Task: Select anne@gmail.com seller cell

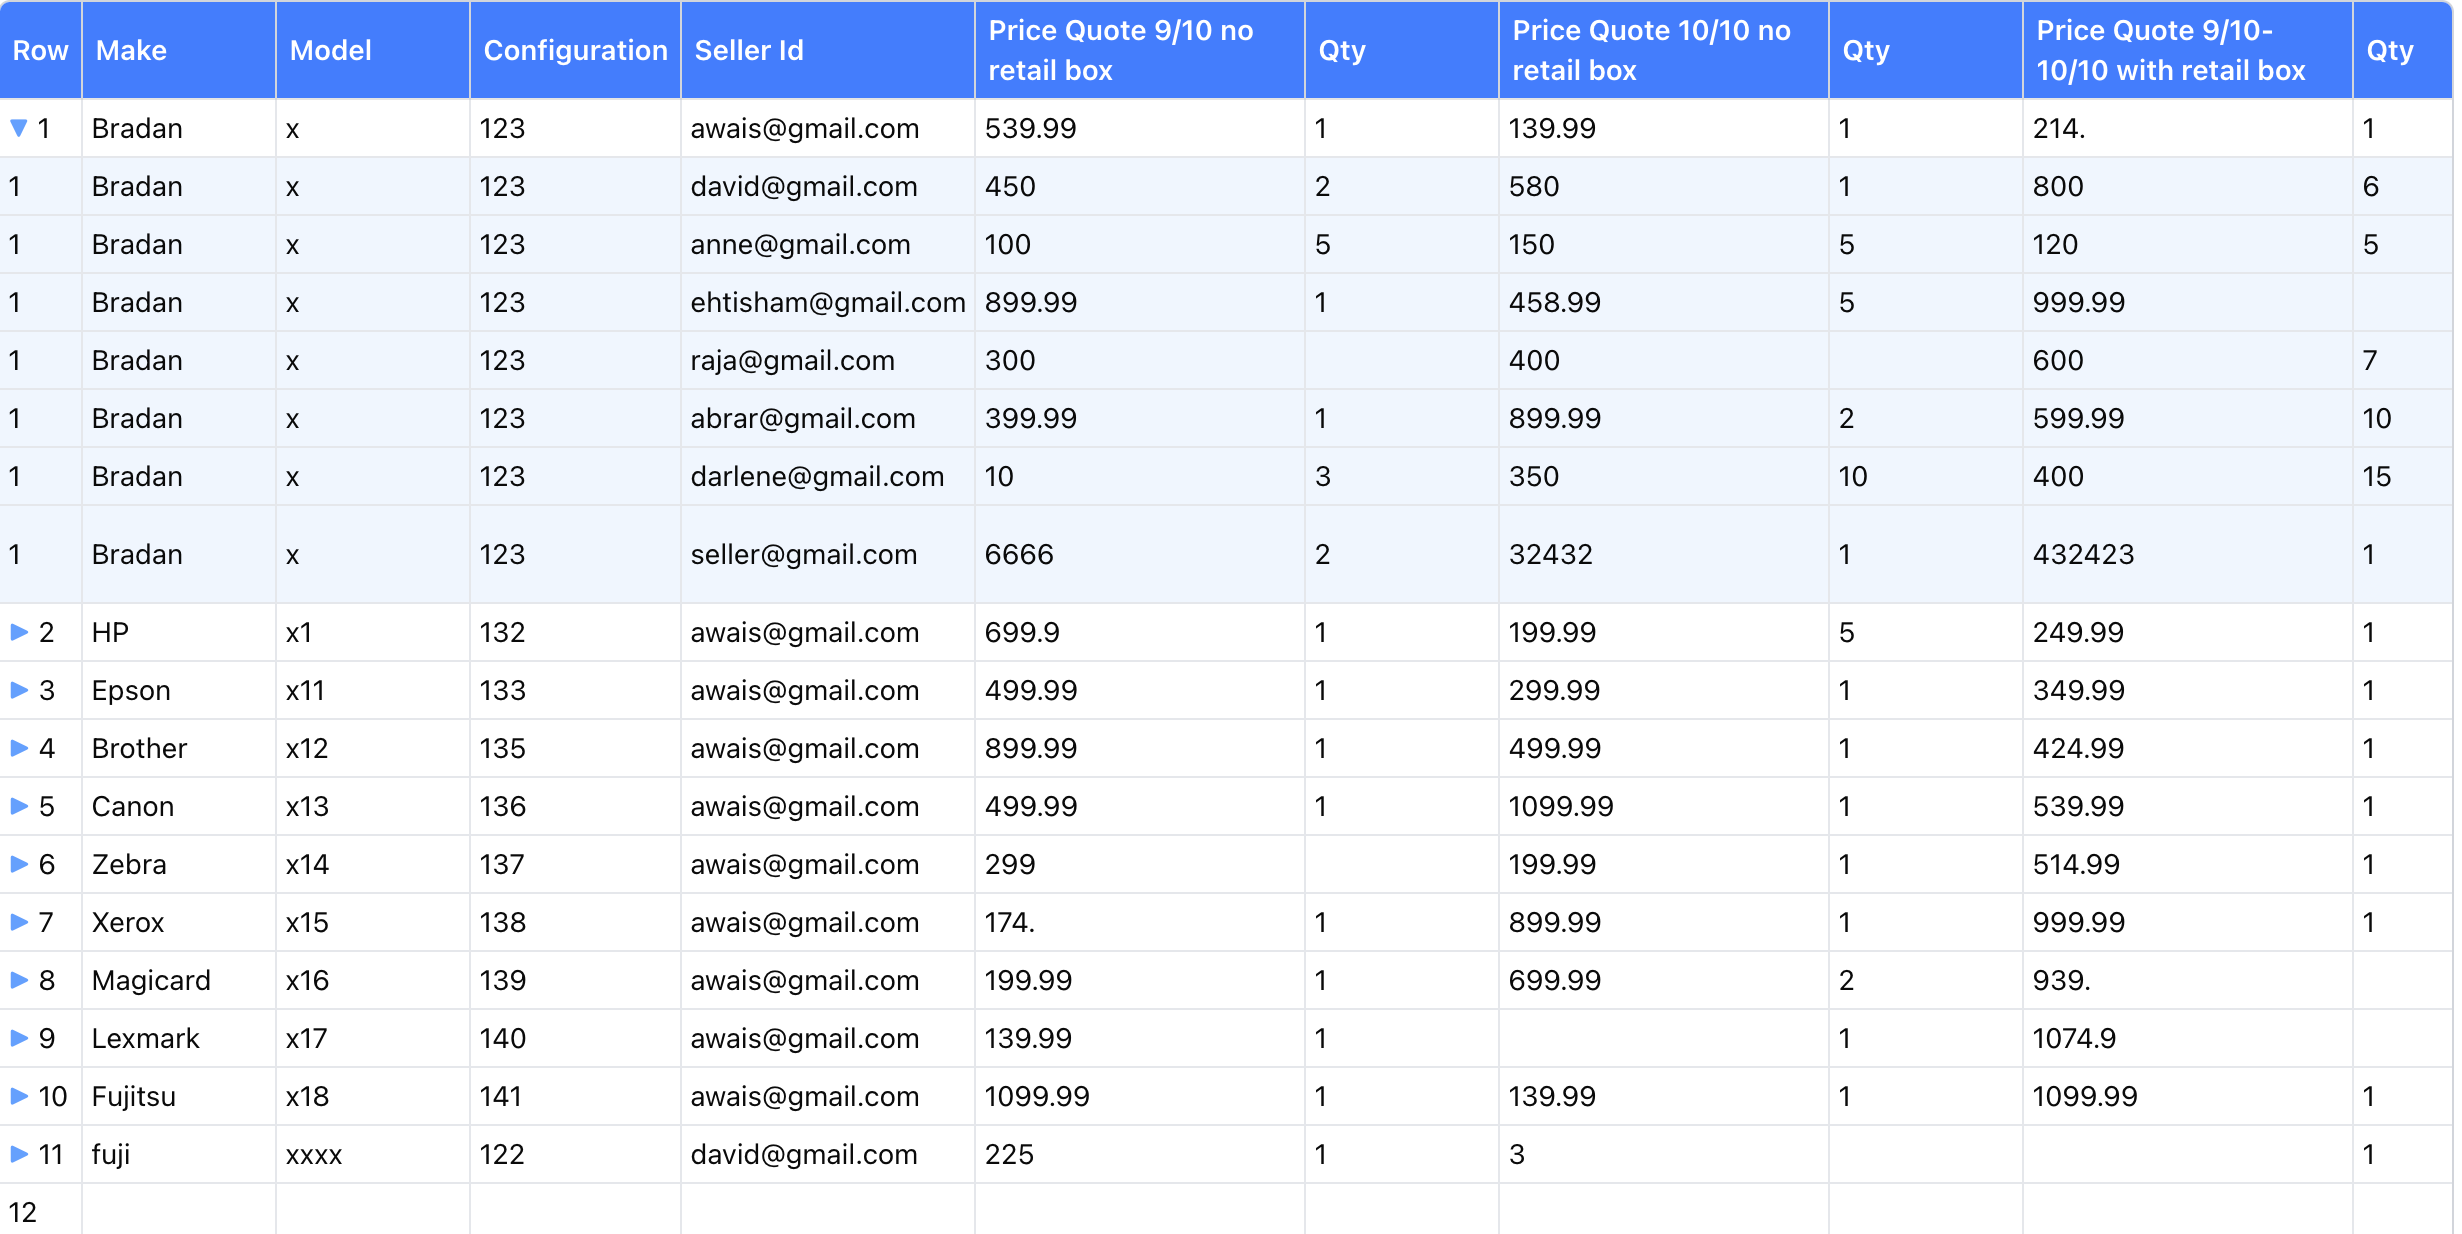Action: (828, 244)
